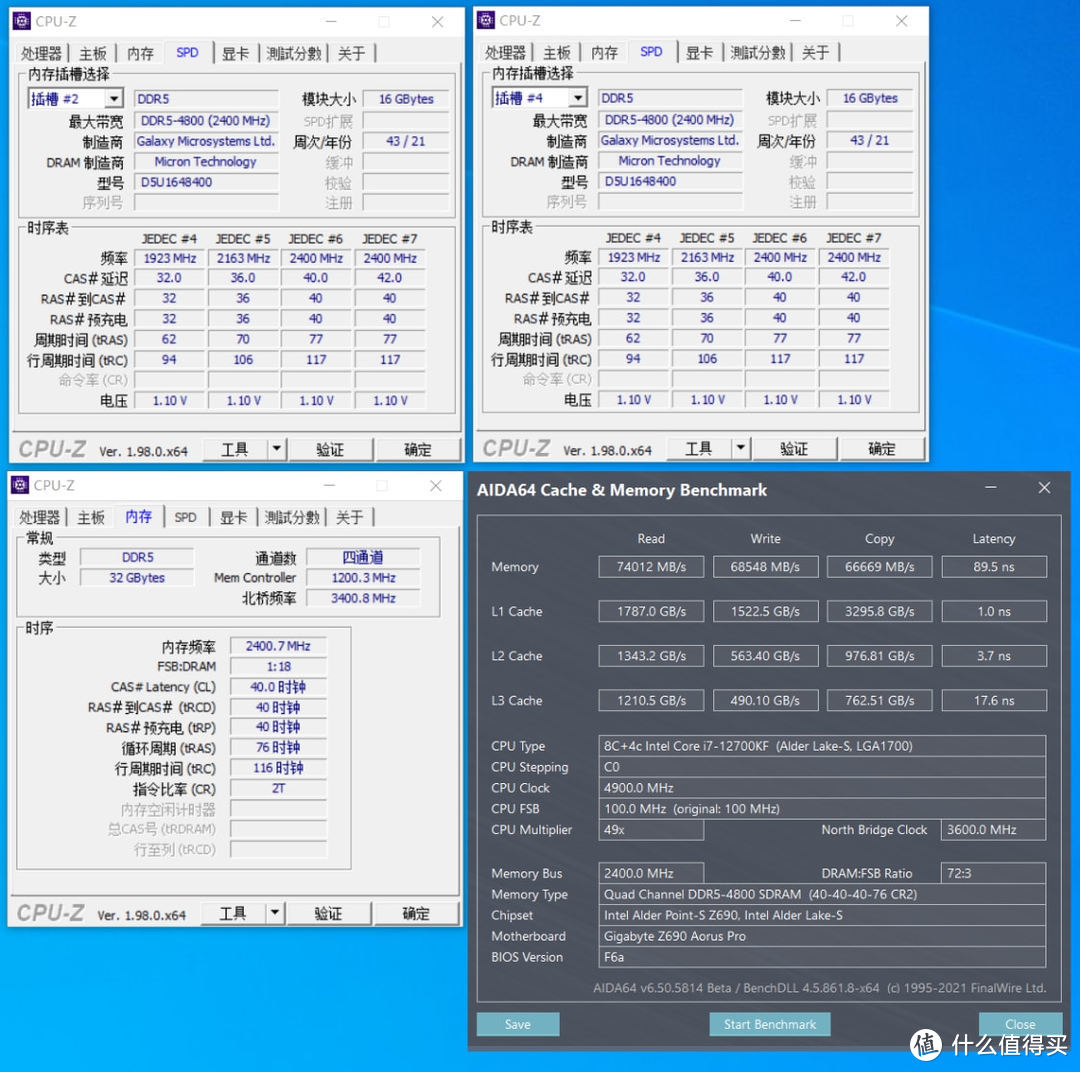The height and width of the screenshot is (1072, 1080).
Task: Open the 处理器 tab in CPU-Z
Action: 41,53
